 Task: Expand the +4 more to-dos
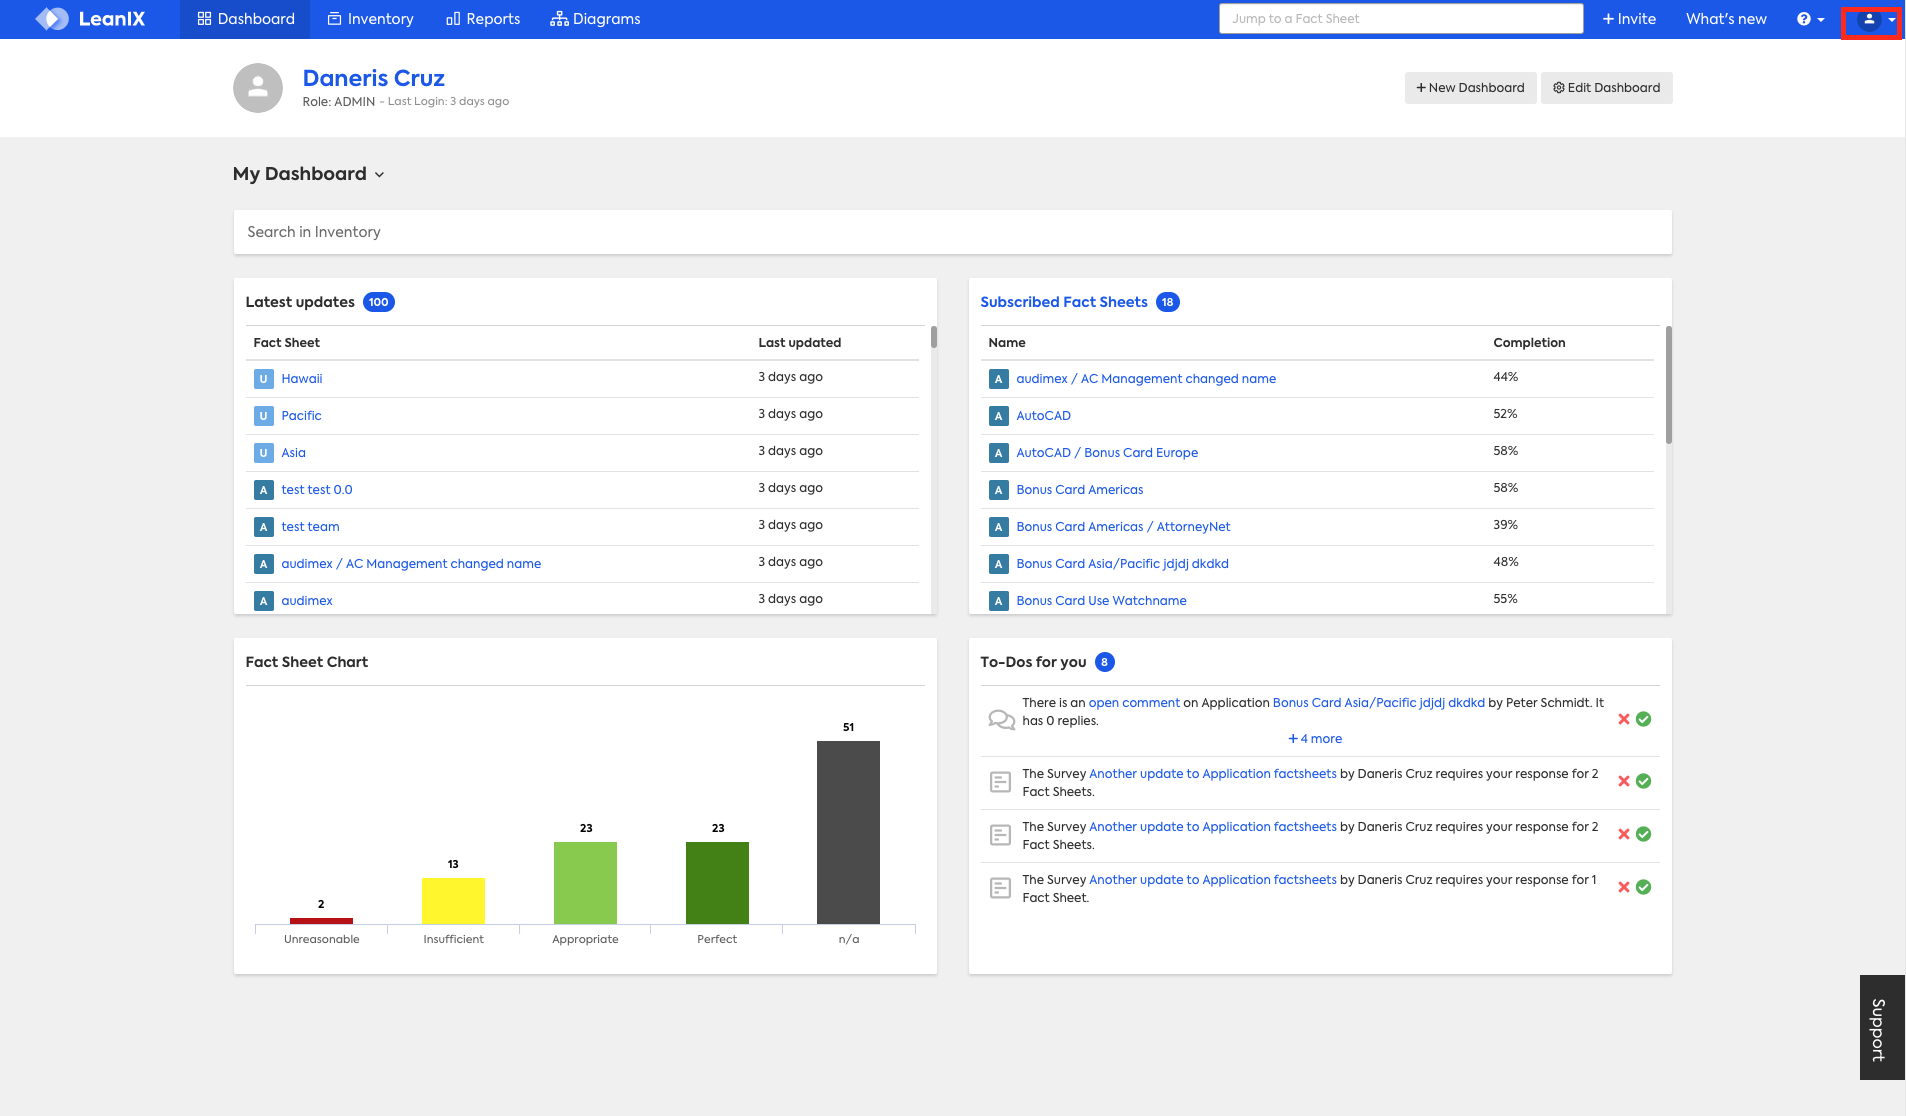click(x=1315, y=739)
